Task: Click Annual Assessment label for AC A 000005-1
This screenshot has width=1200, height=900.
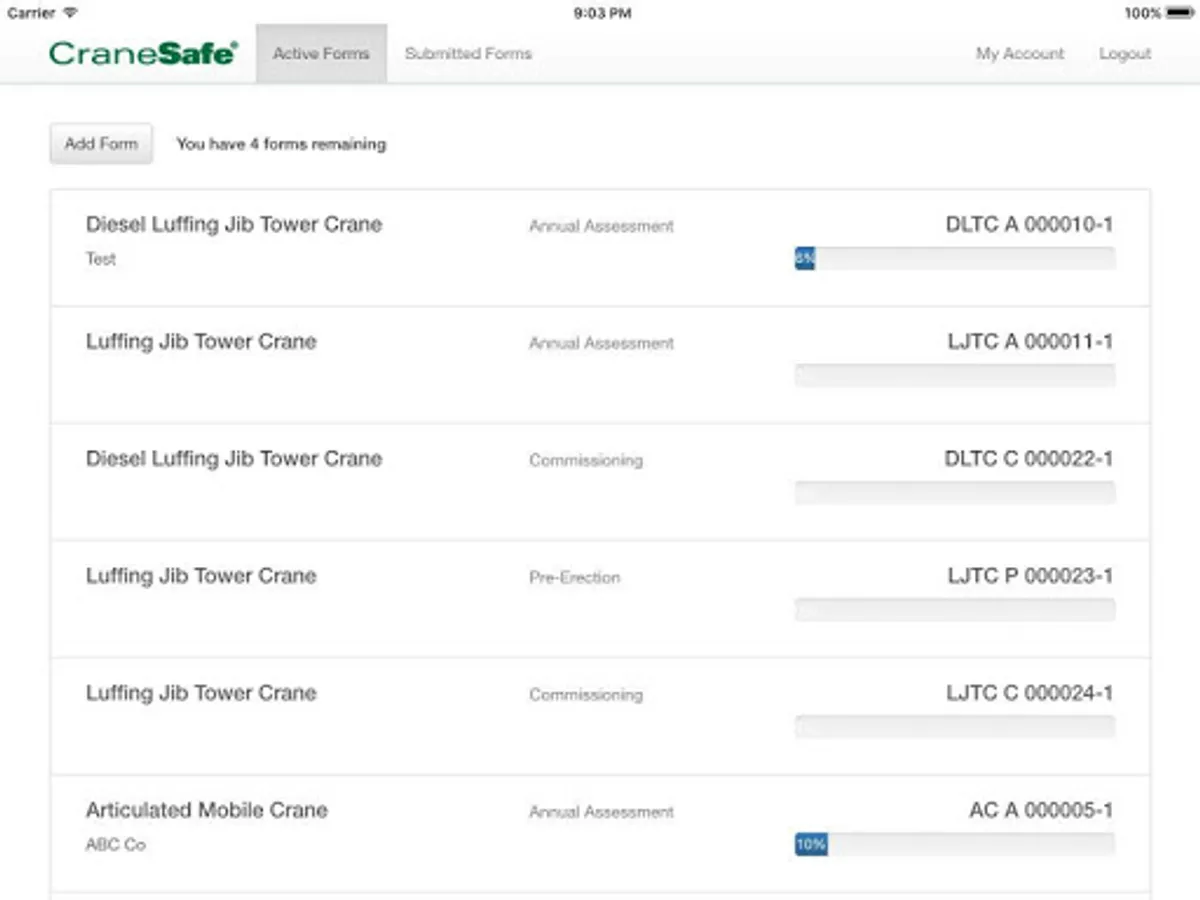Action: click(601, 812)
